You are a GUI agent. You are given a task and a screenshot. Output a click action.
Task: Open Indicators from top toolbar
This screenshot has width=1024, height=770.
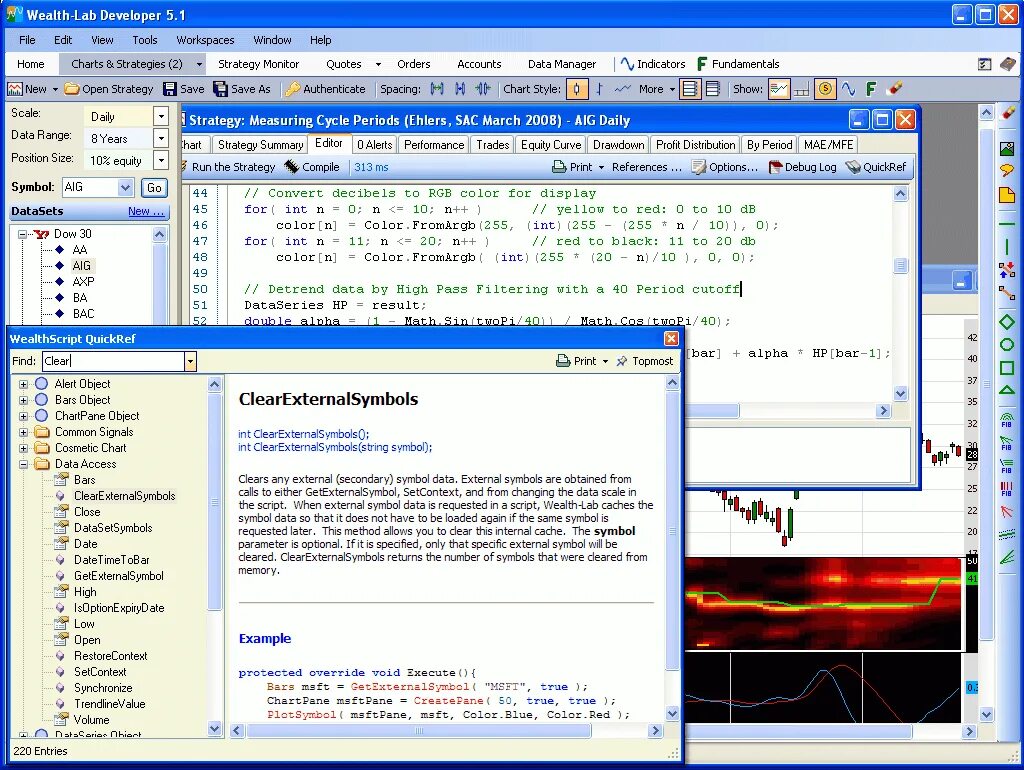point(652,64)
